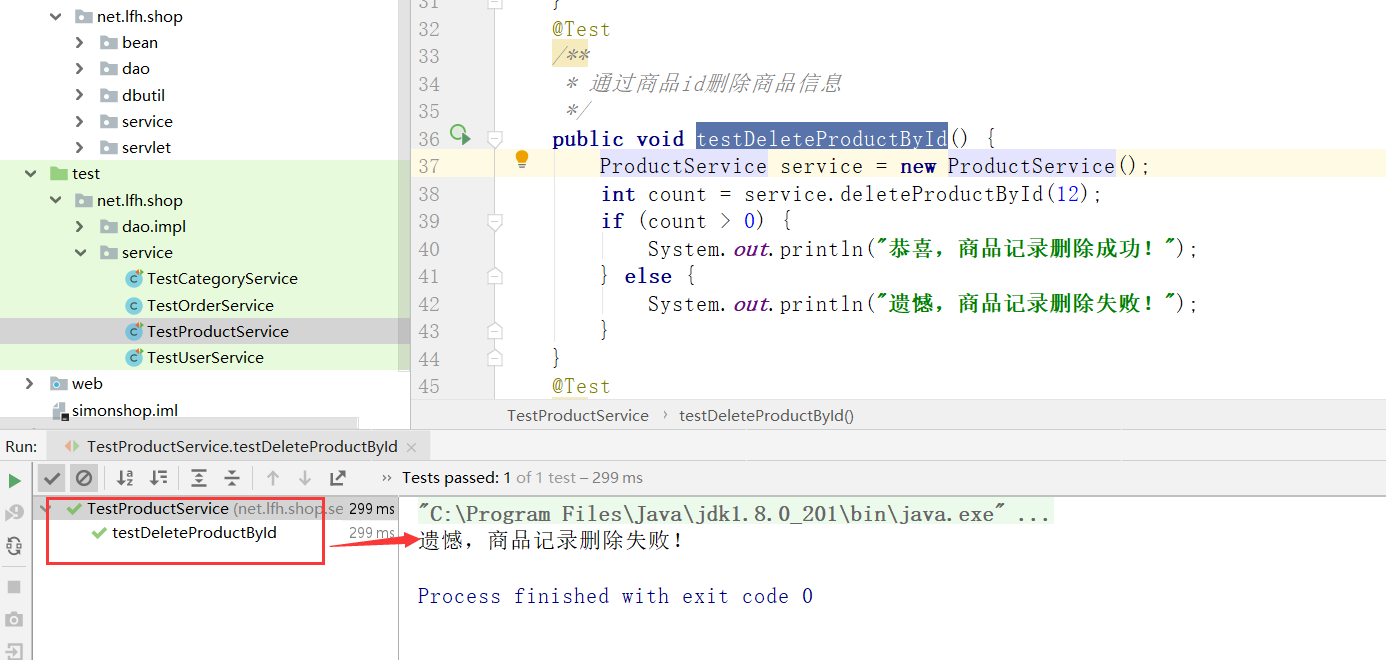1386x660 pixels.
Task: Click the yellow lightbulb intention icon
Action: click(521, 159)
